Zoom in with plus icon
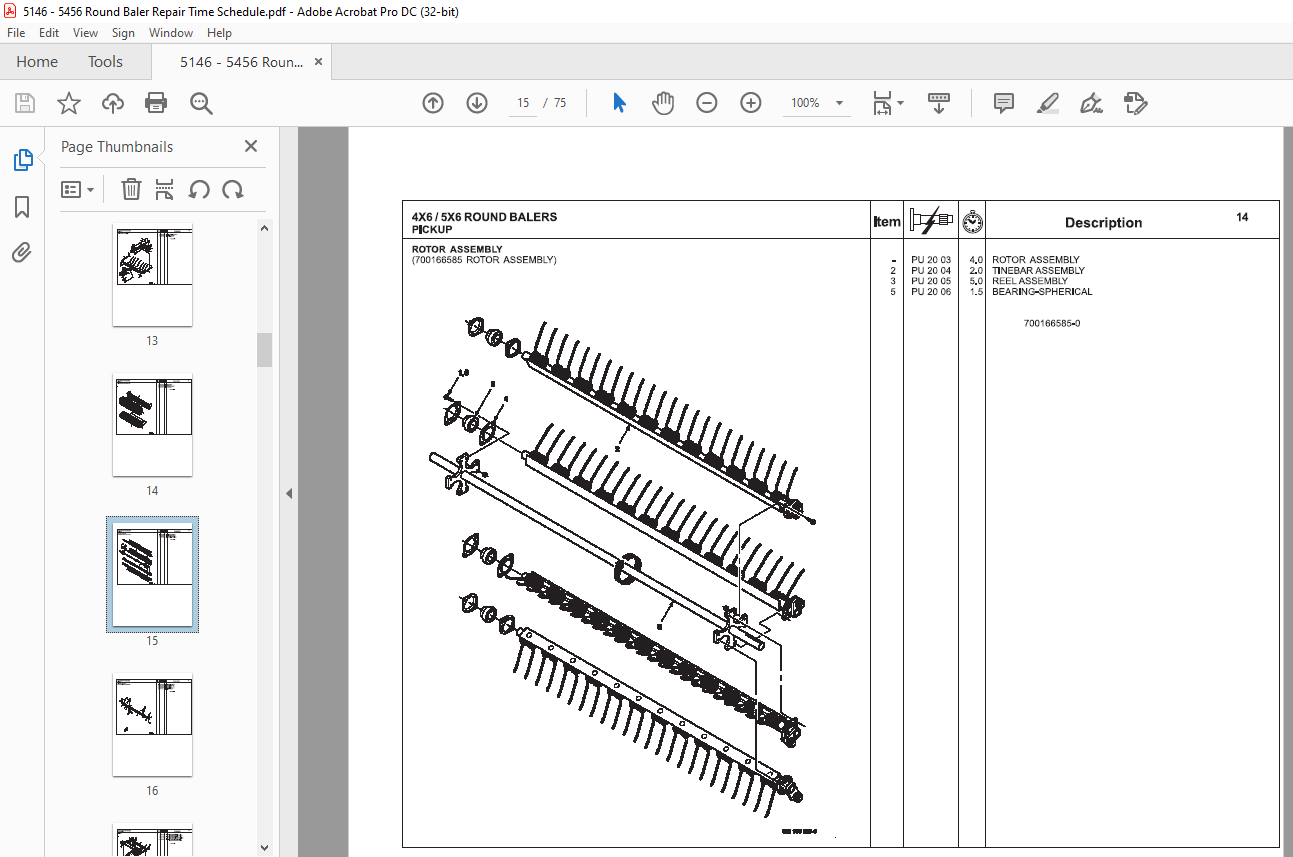 751,103
